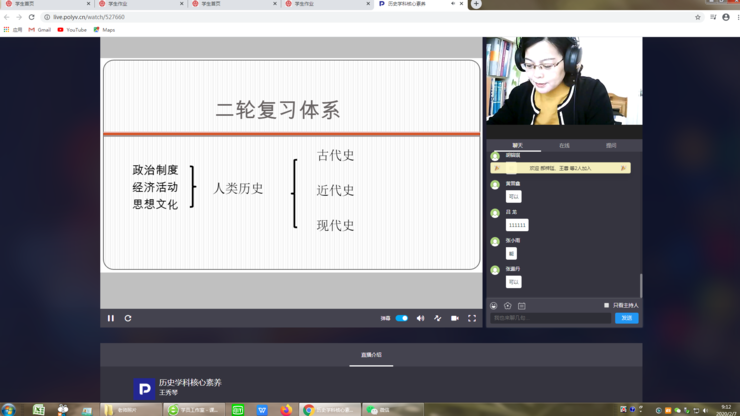Screen dimensions: 740x416
Task: Open YouTube bookmark in bookmarks bar
Action: 72,30
